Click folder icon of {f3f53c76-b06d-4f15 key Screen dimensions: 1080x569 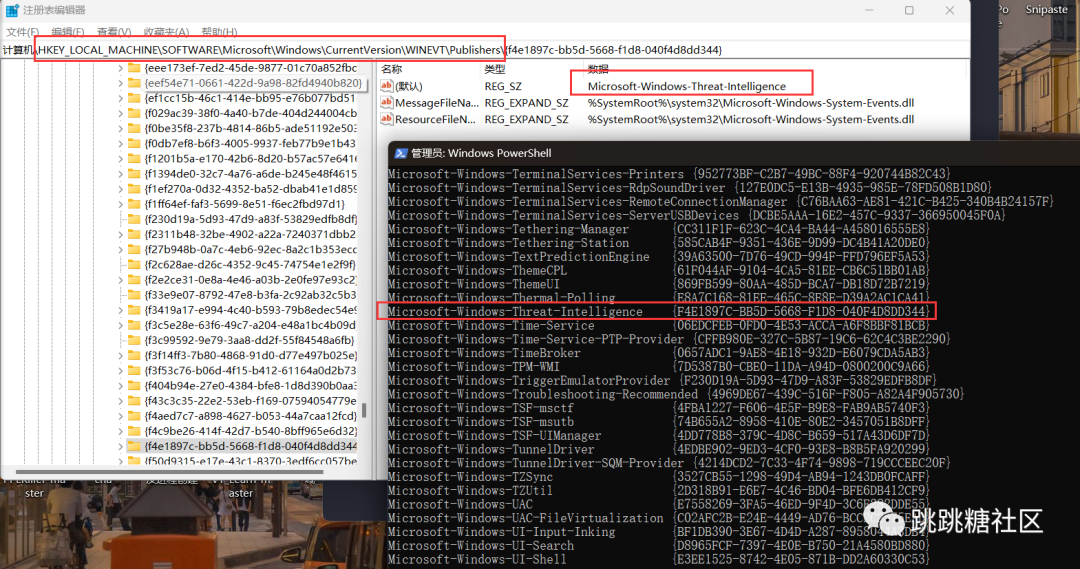tap(134, 371)
